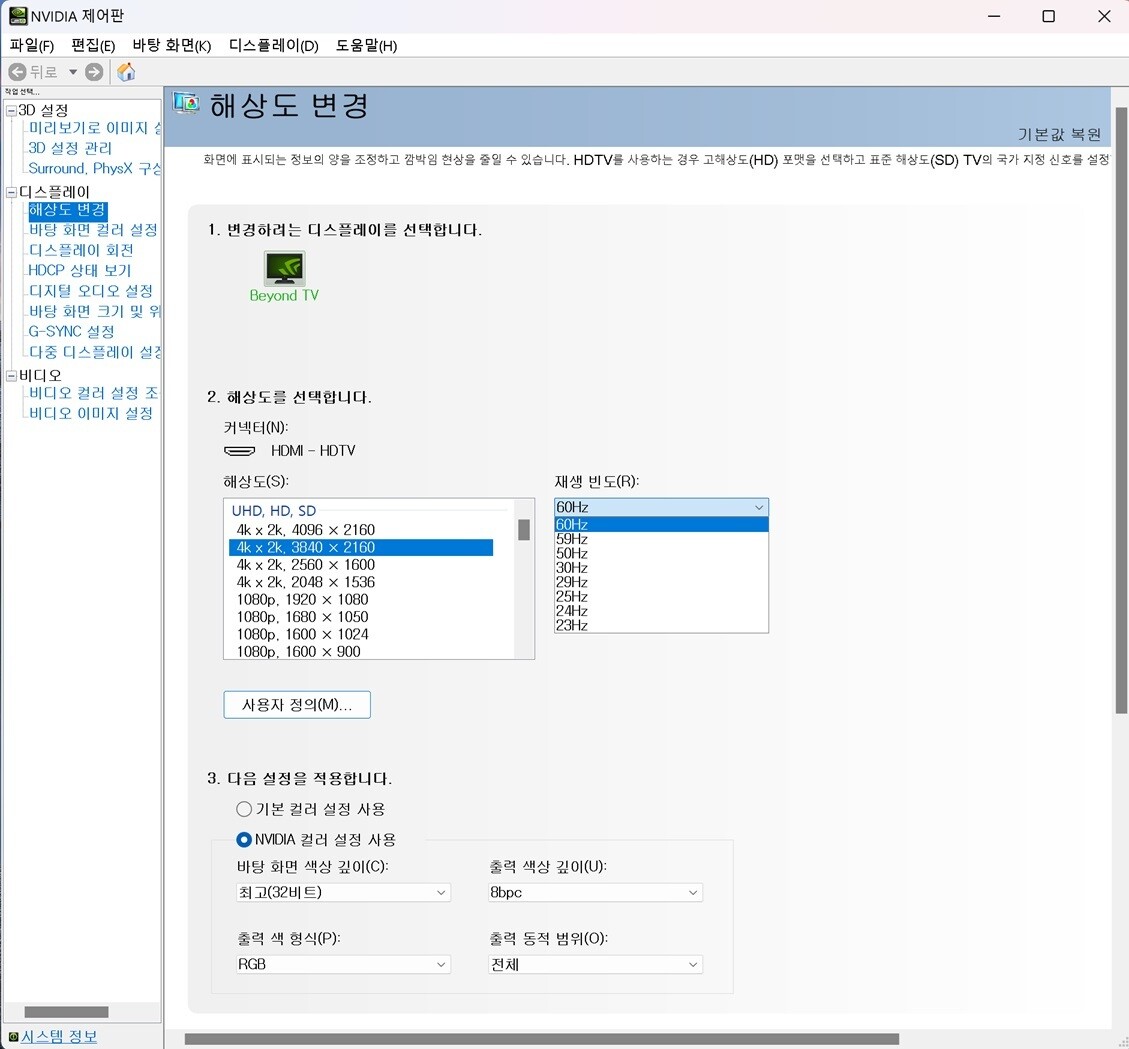Choose 60Hz in the refresh rate list
The width and height of the screenshot is (1129, 1049).
coord(661,524)
